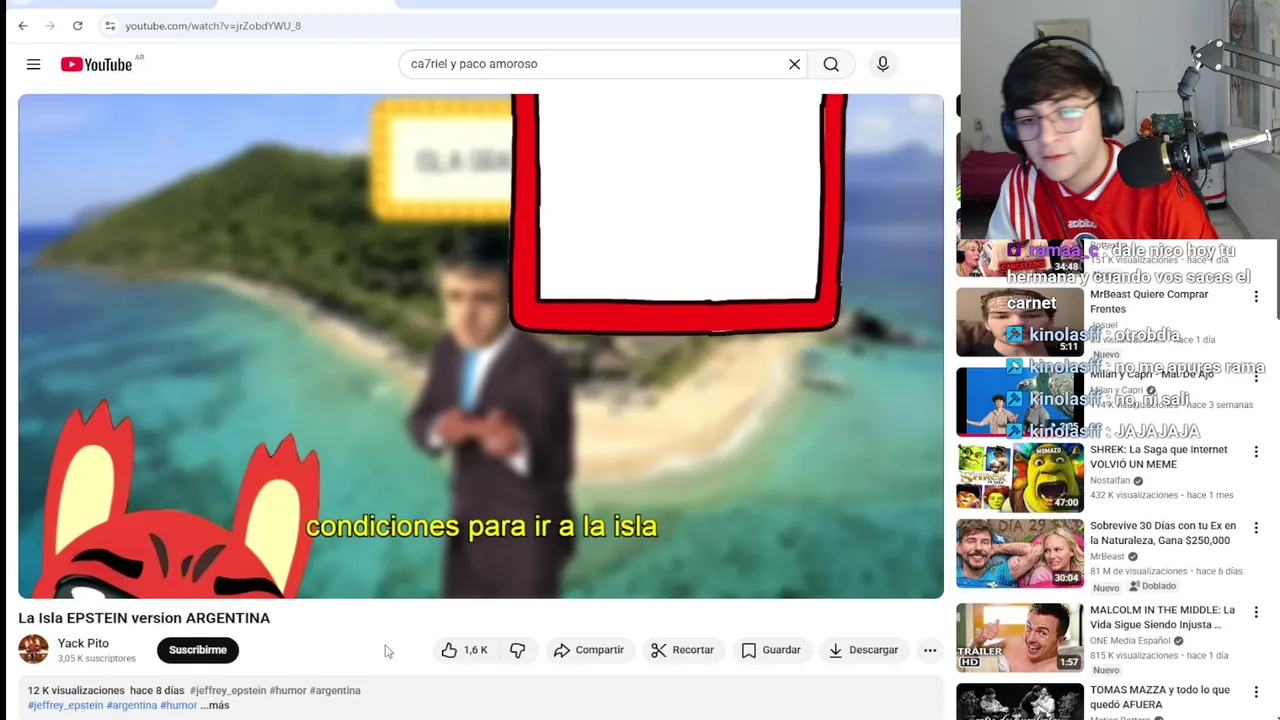Click the YouTube URL address field
Screen dimensions: 1280x720
tap(212, 26)
